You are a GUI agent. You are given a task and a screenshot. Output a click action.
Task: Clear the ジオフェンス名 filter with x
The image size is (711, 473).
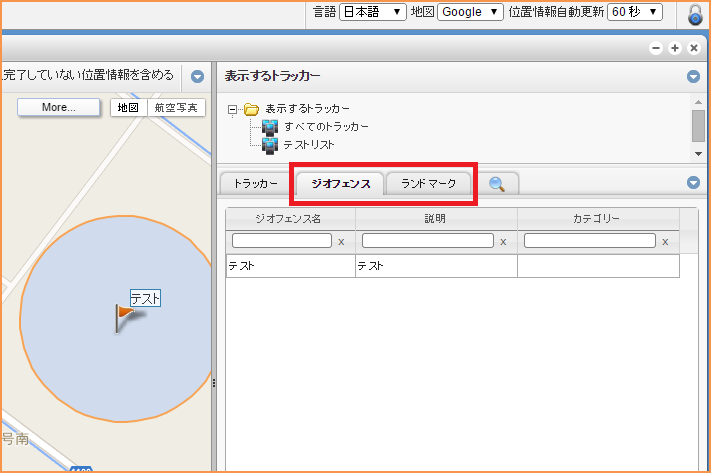pos(341,241)
